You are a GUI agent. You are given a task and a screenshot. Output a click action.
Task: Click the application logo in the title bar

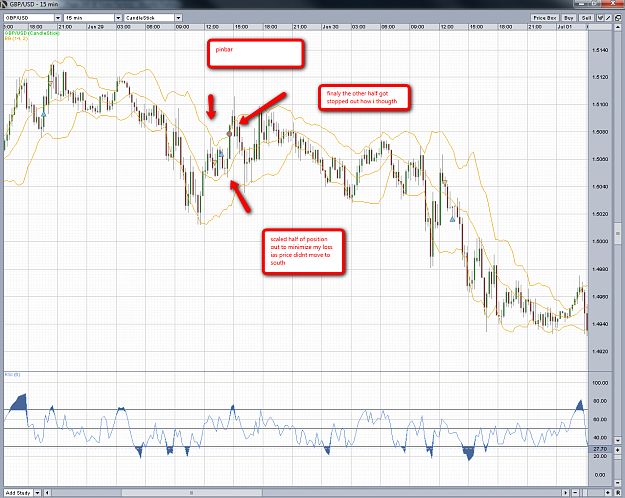[x=4, y=4]
